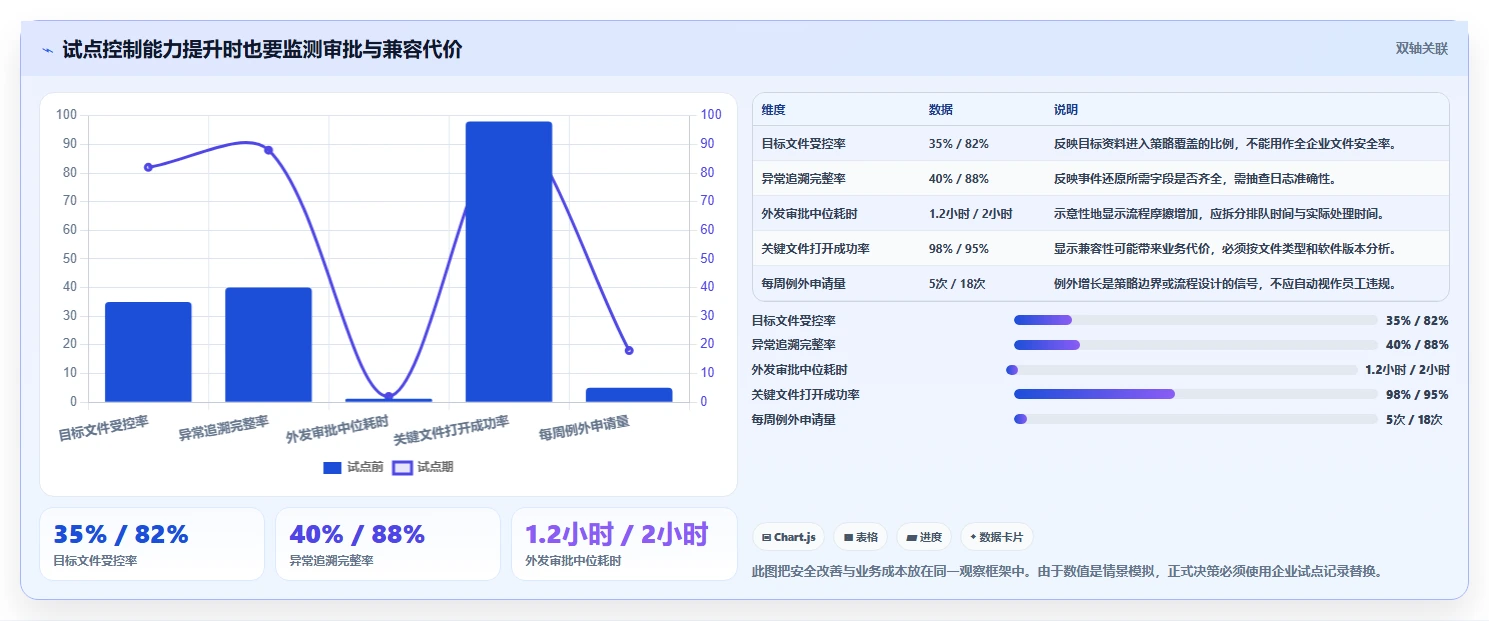This screenshot has width=1489, height=621.
Task: Click the pulse icon beside the panel title
Action: 48,50
